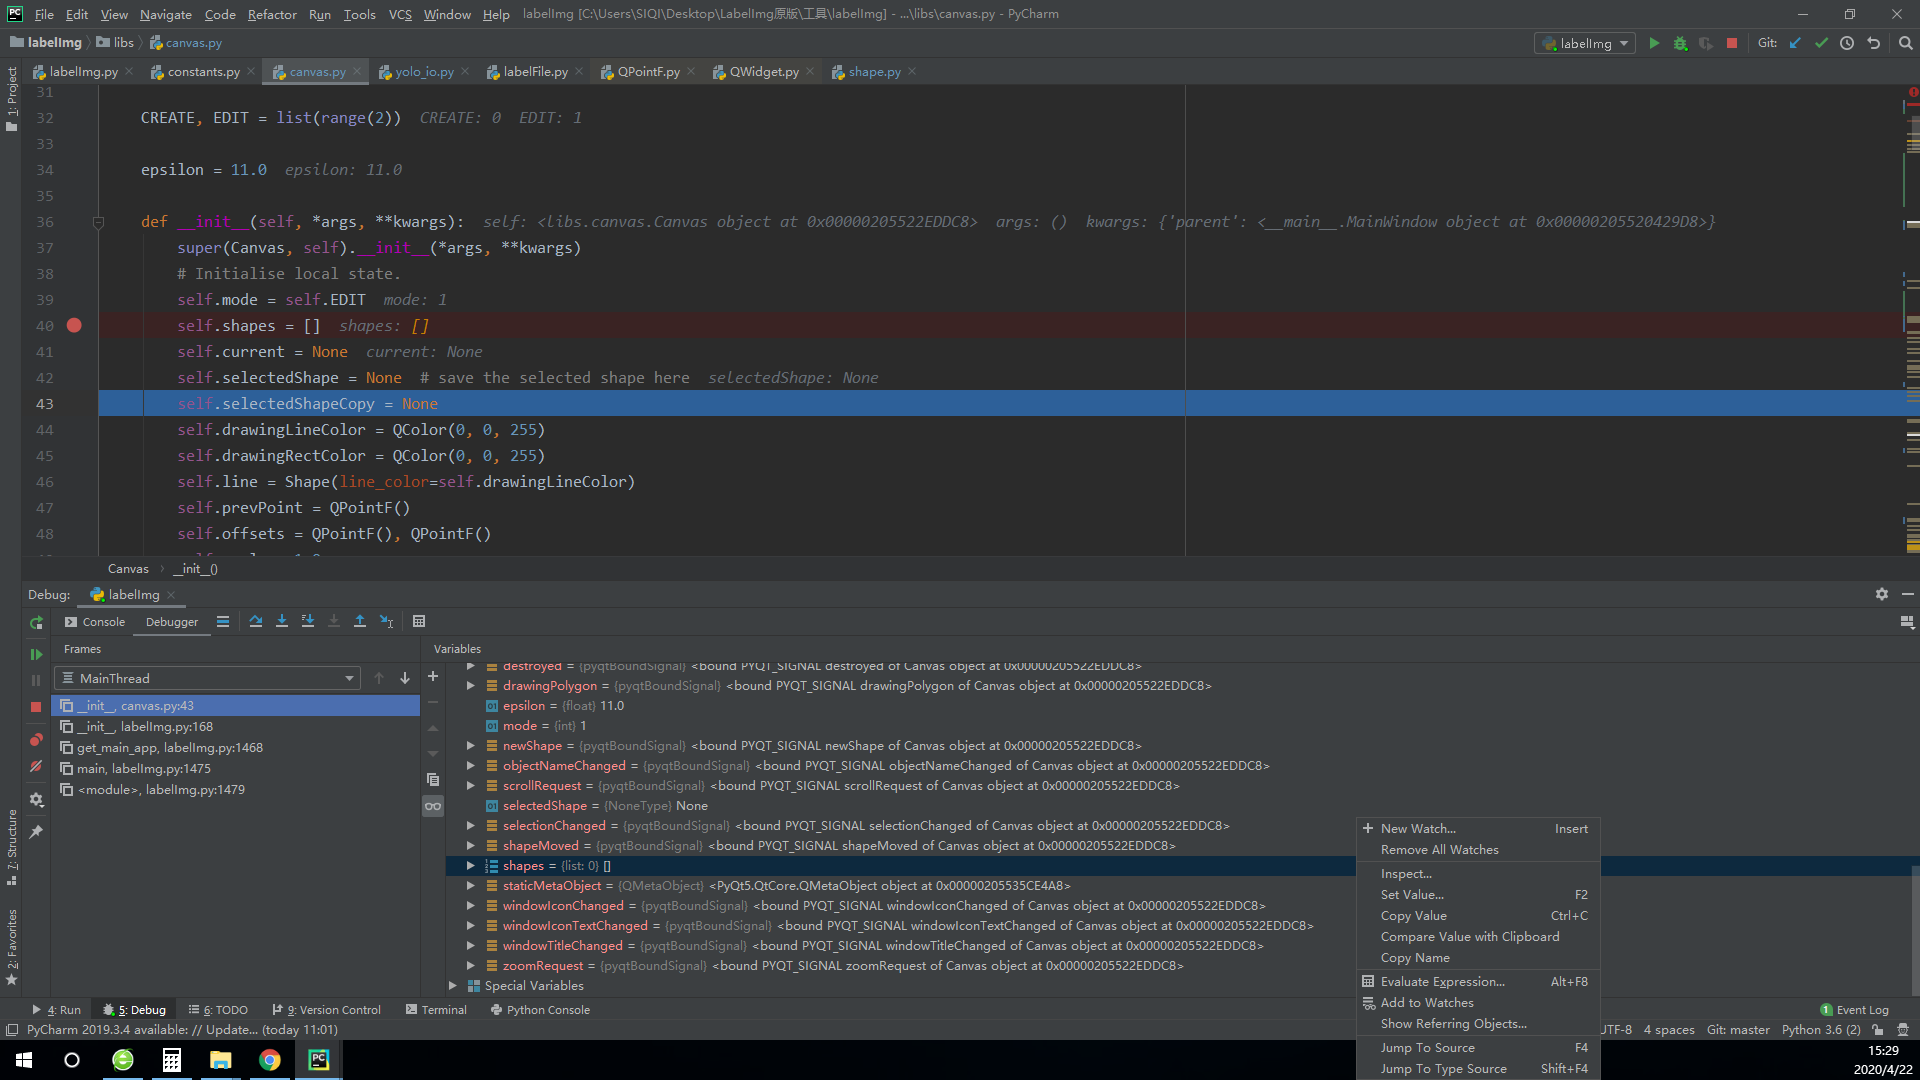Expand the shapes variable node
1920x1080 pixels.
coord(470,865)
